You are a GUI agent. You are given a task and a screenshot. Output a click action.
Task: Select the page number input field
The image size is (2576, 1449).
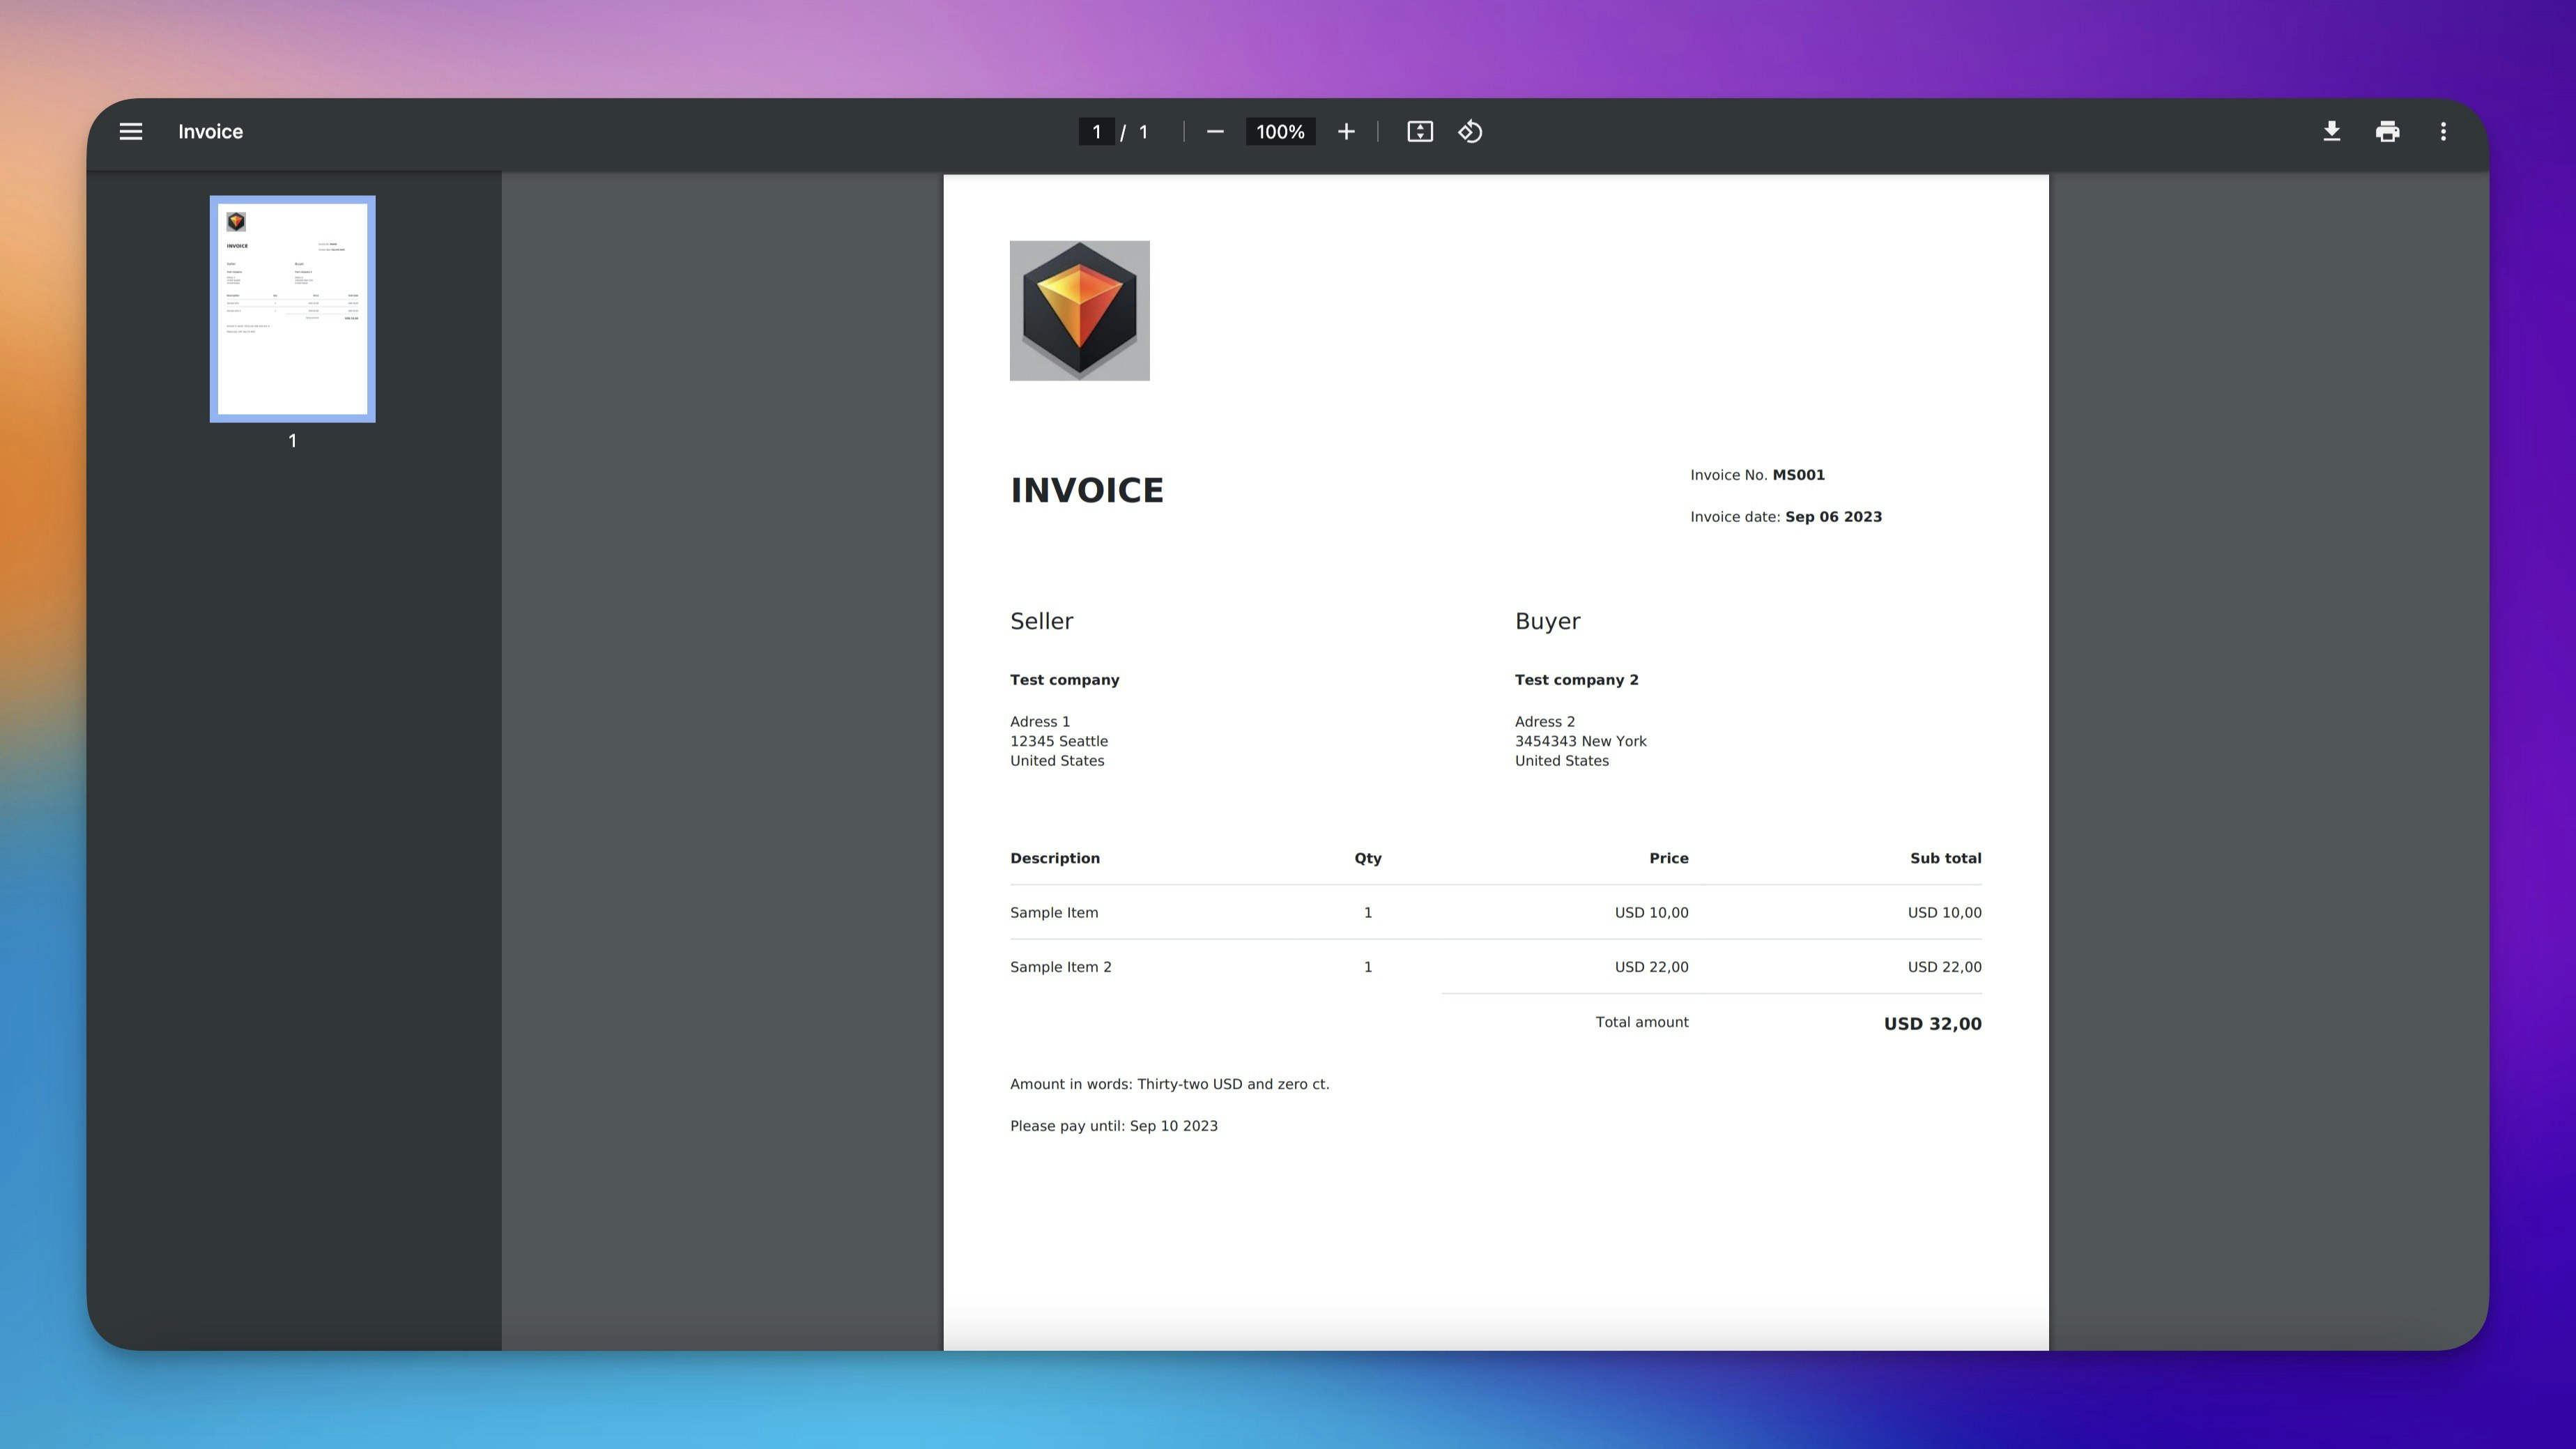pyautogui.click(x=1096, y=131)
